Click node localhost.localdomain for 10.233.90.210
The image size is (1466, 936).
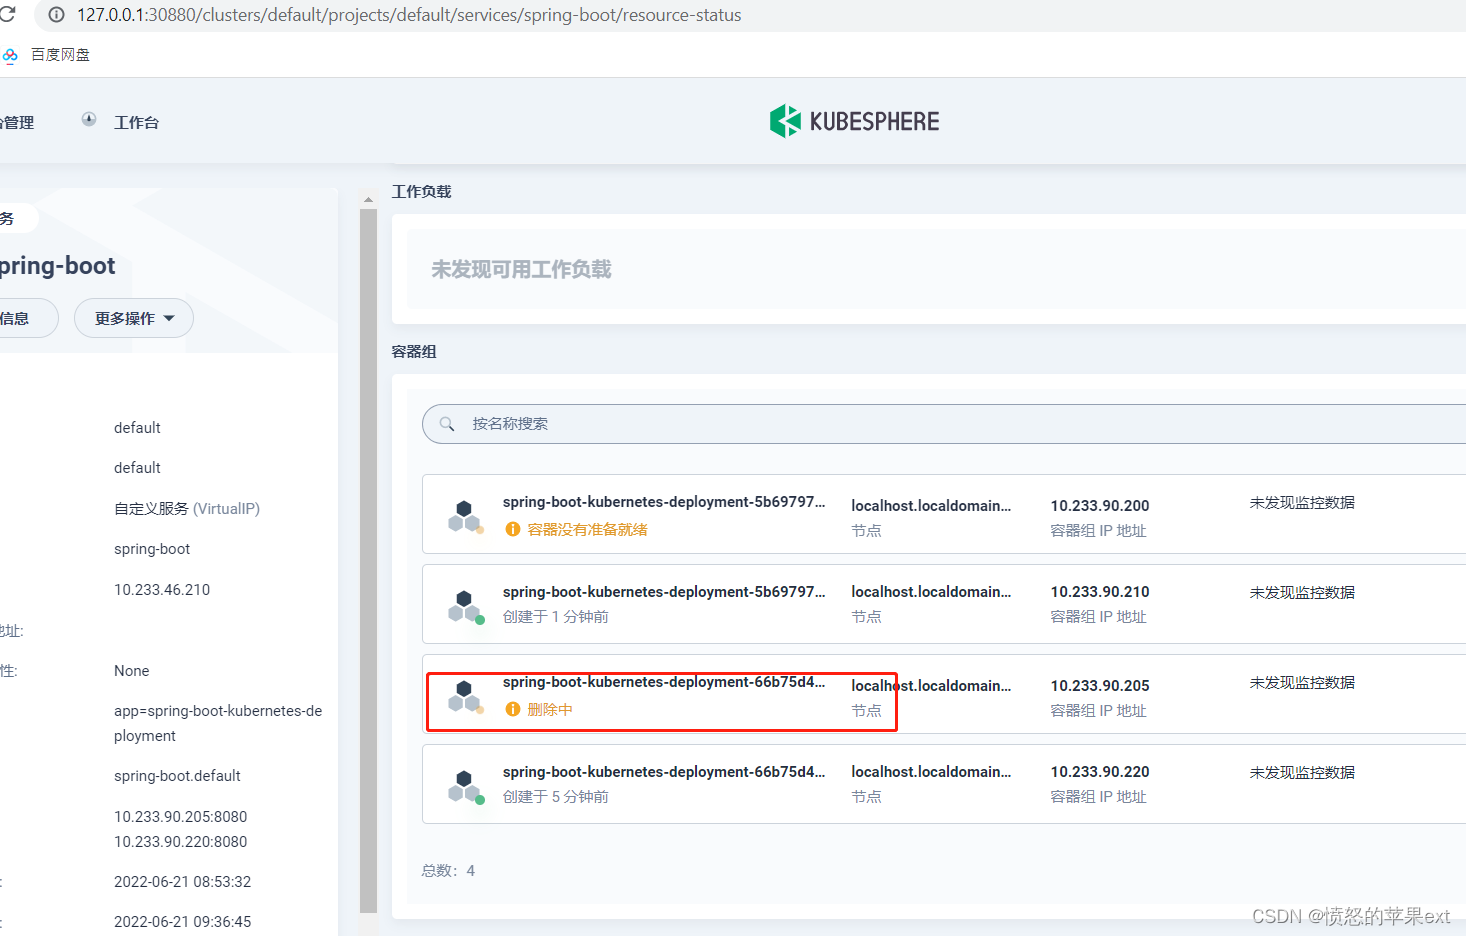[931, 592]
